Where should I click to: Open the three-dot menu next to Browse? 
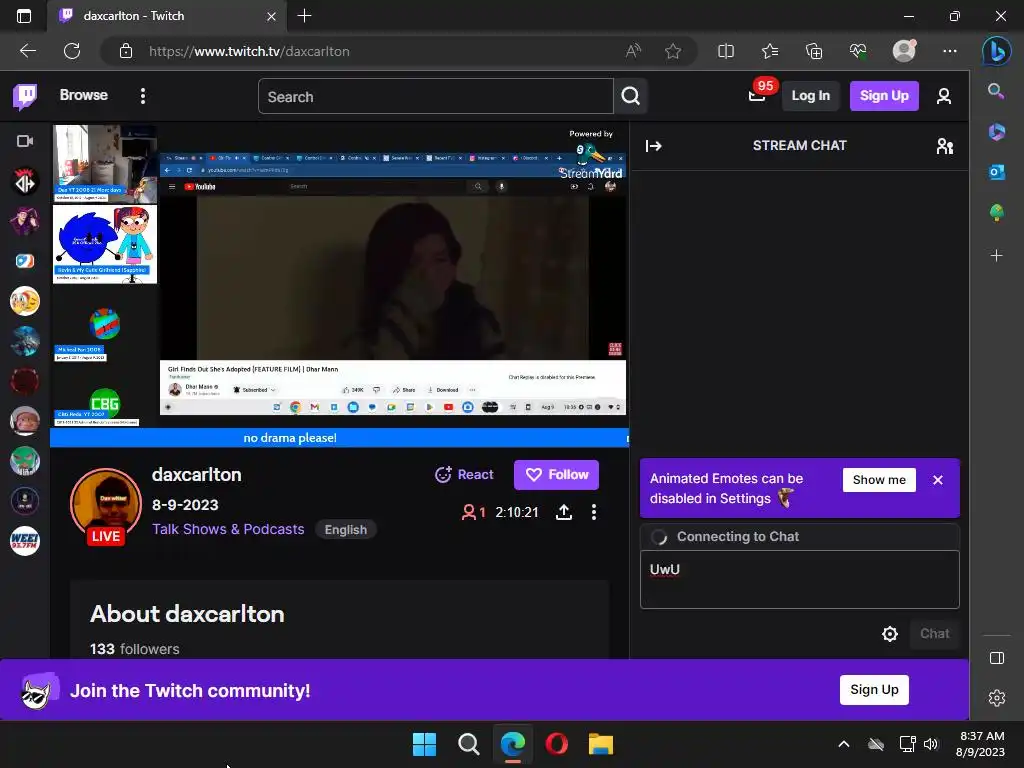click(x=142, y=96)
